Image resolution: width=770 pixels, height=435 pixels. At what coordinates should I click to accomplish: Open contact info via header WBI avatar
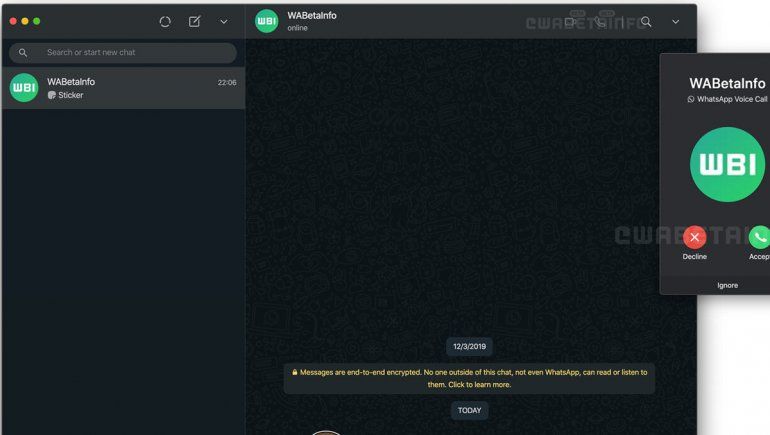coord(267,21)
